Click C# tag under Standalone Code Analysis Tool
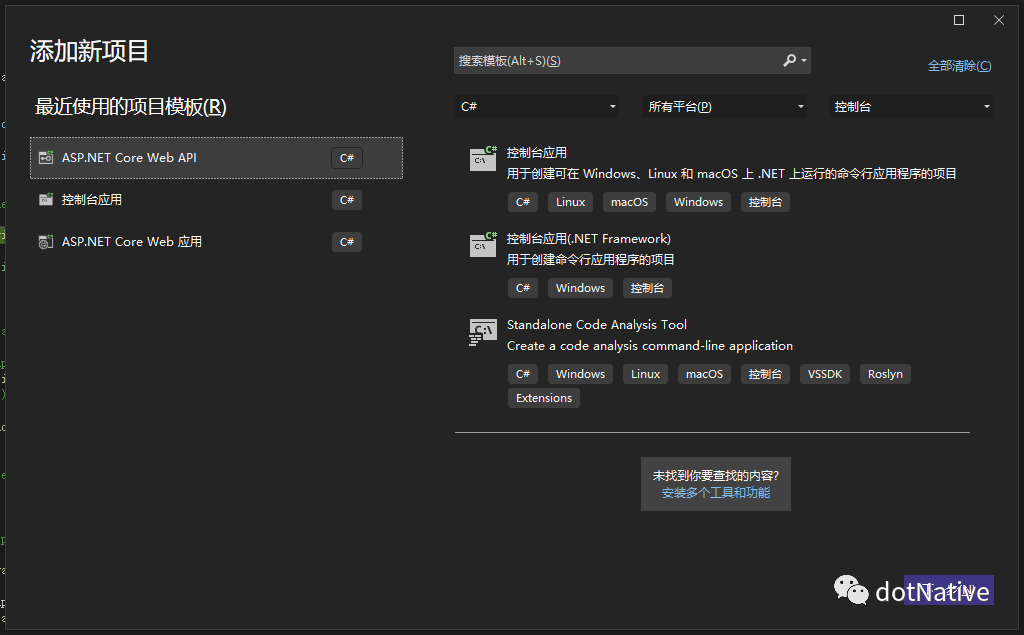Screen dimensions: 1024x635 [x=522, y=374]
